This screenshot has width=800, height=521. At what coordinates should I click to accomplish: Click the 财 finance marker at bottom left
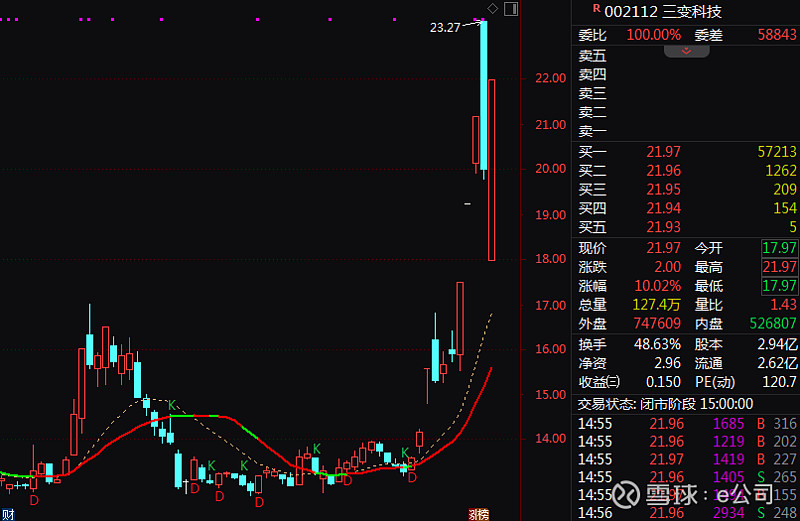pyautogui.click(x=7, y=514)
